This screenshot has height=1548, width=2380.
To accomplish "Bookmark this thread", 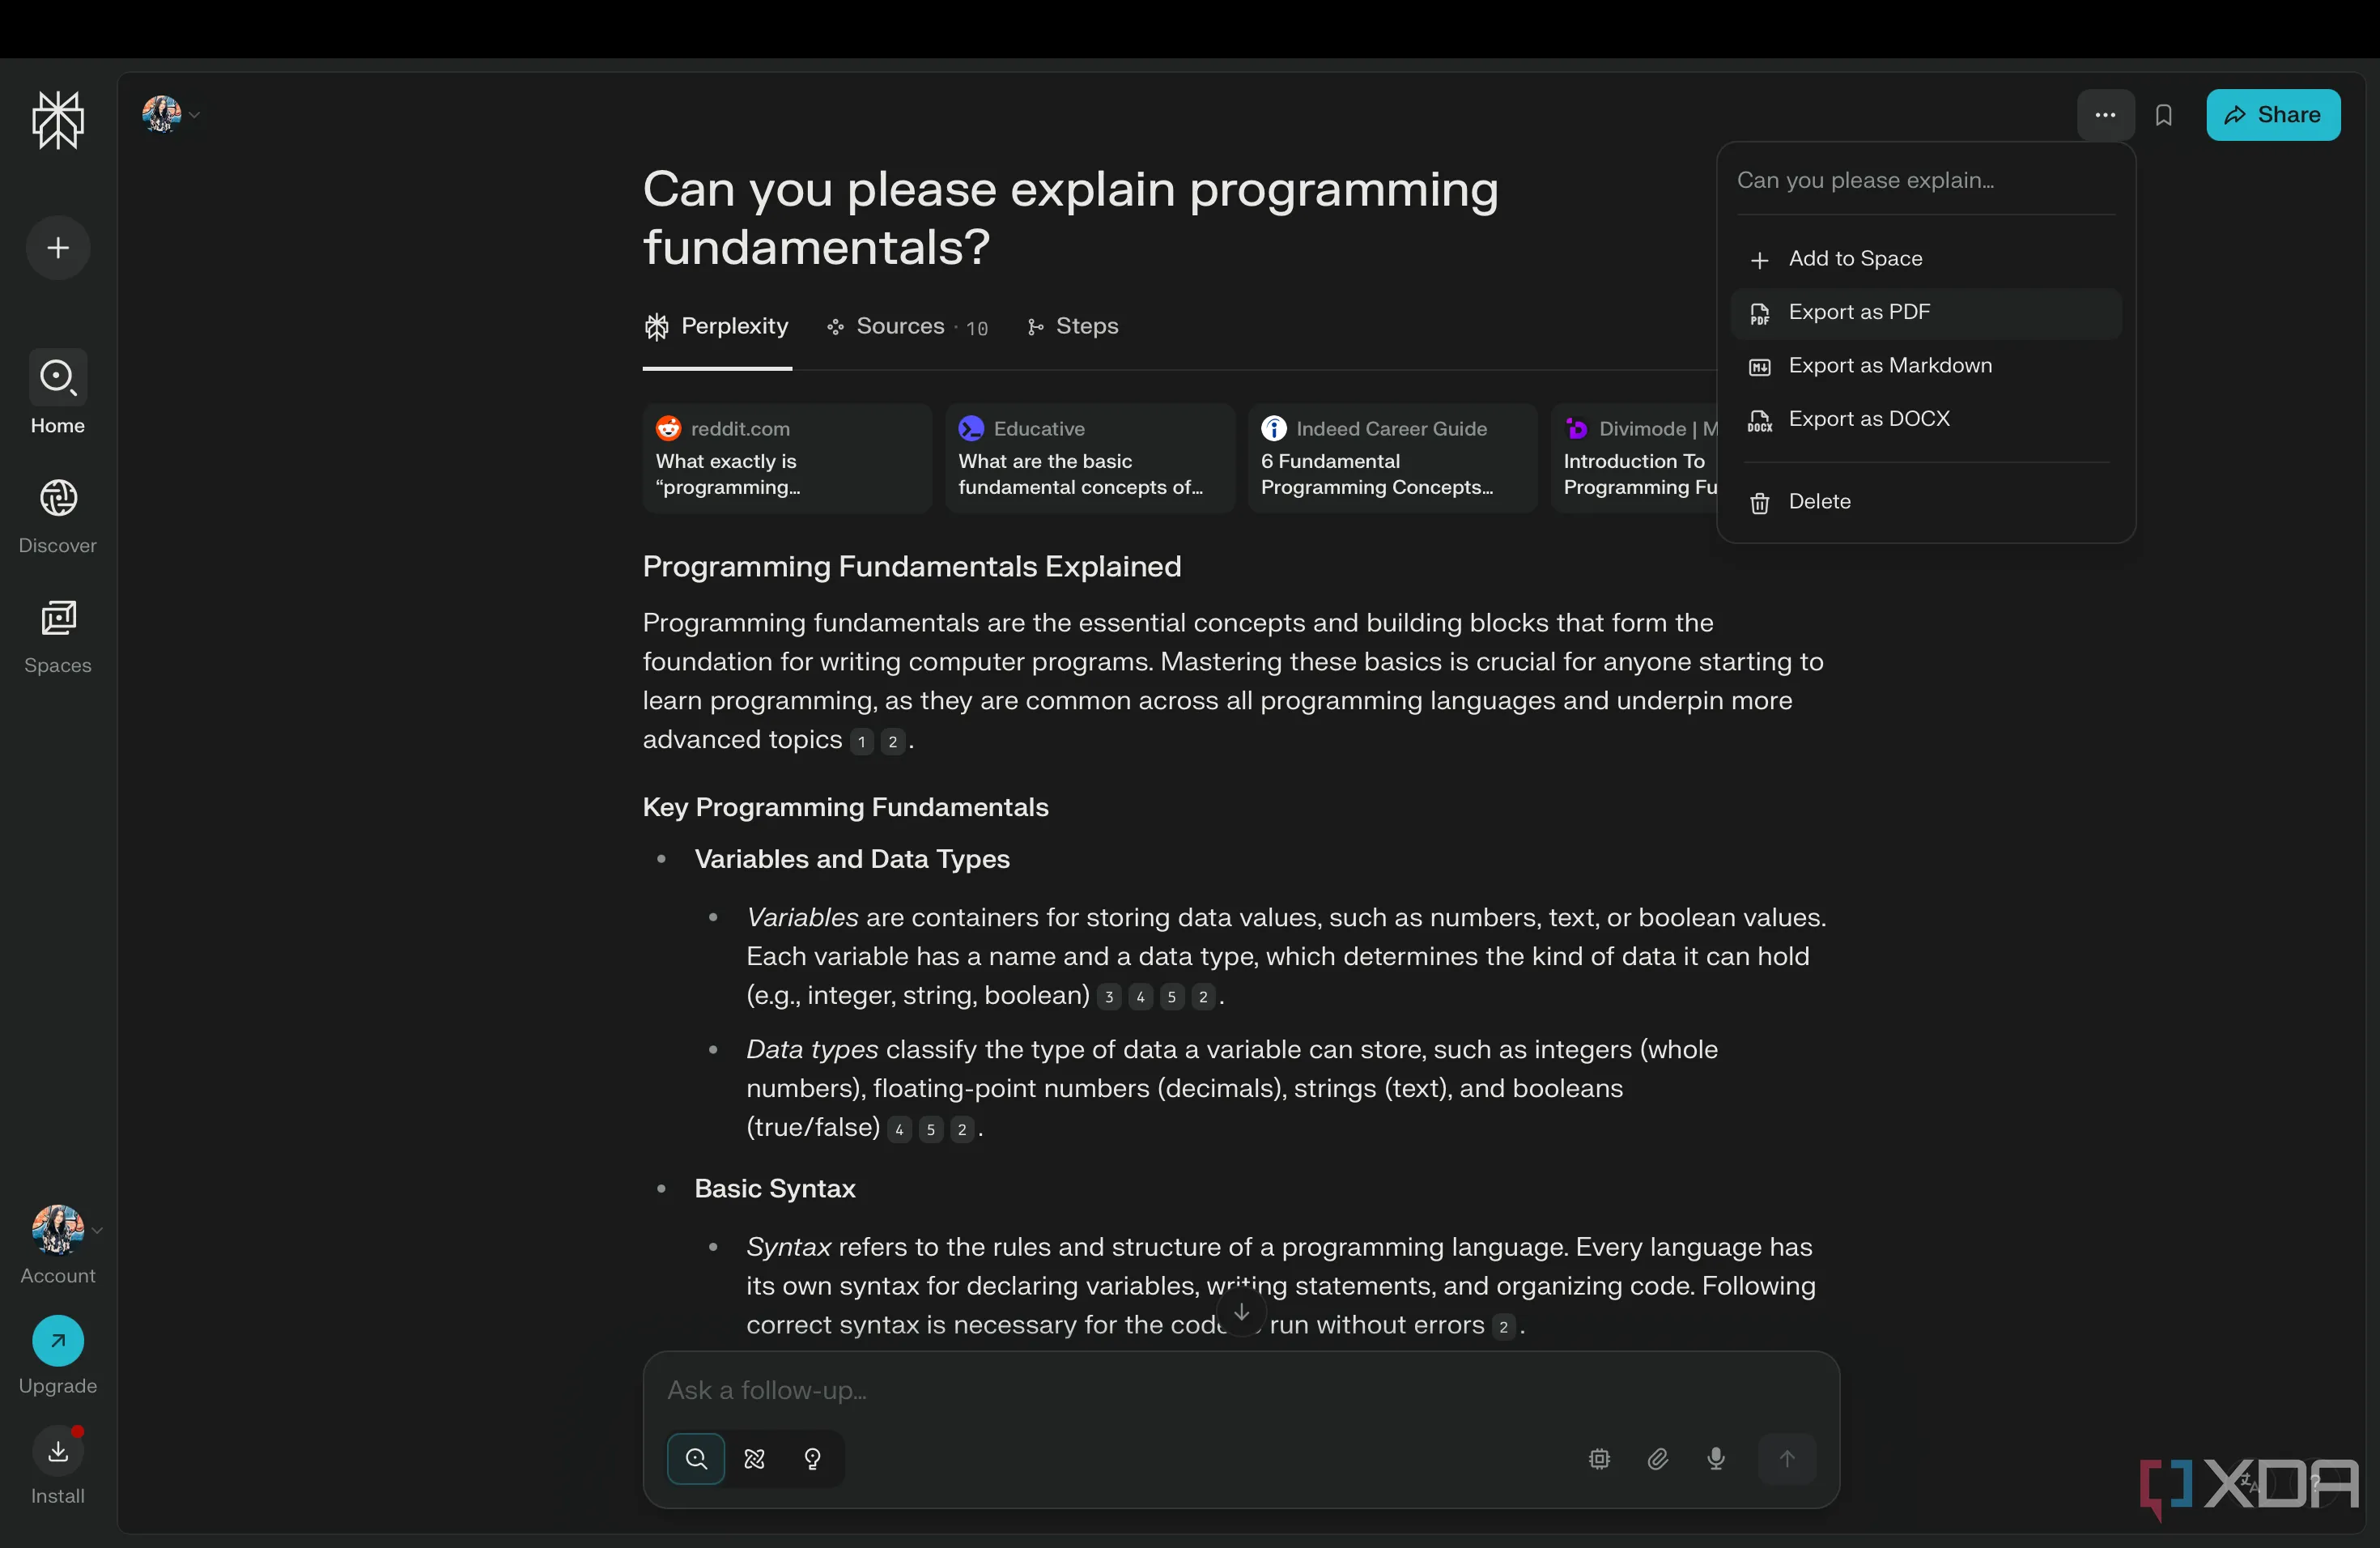I will click(x=2163, y=115).
